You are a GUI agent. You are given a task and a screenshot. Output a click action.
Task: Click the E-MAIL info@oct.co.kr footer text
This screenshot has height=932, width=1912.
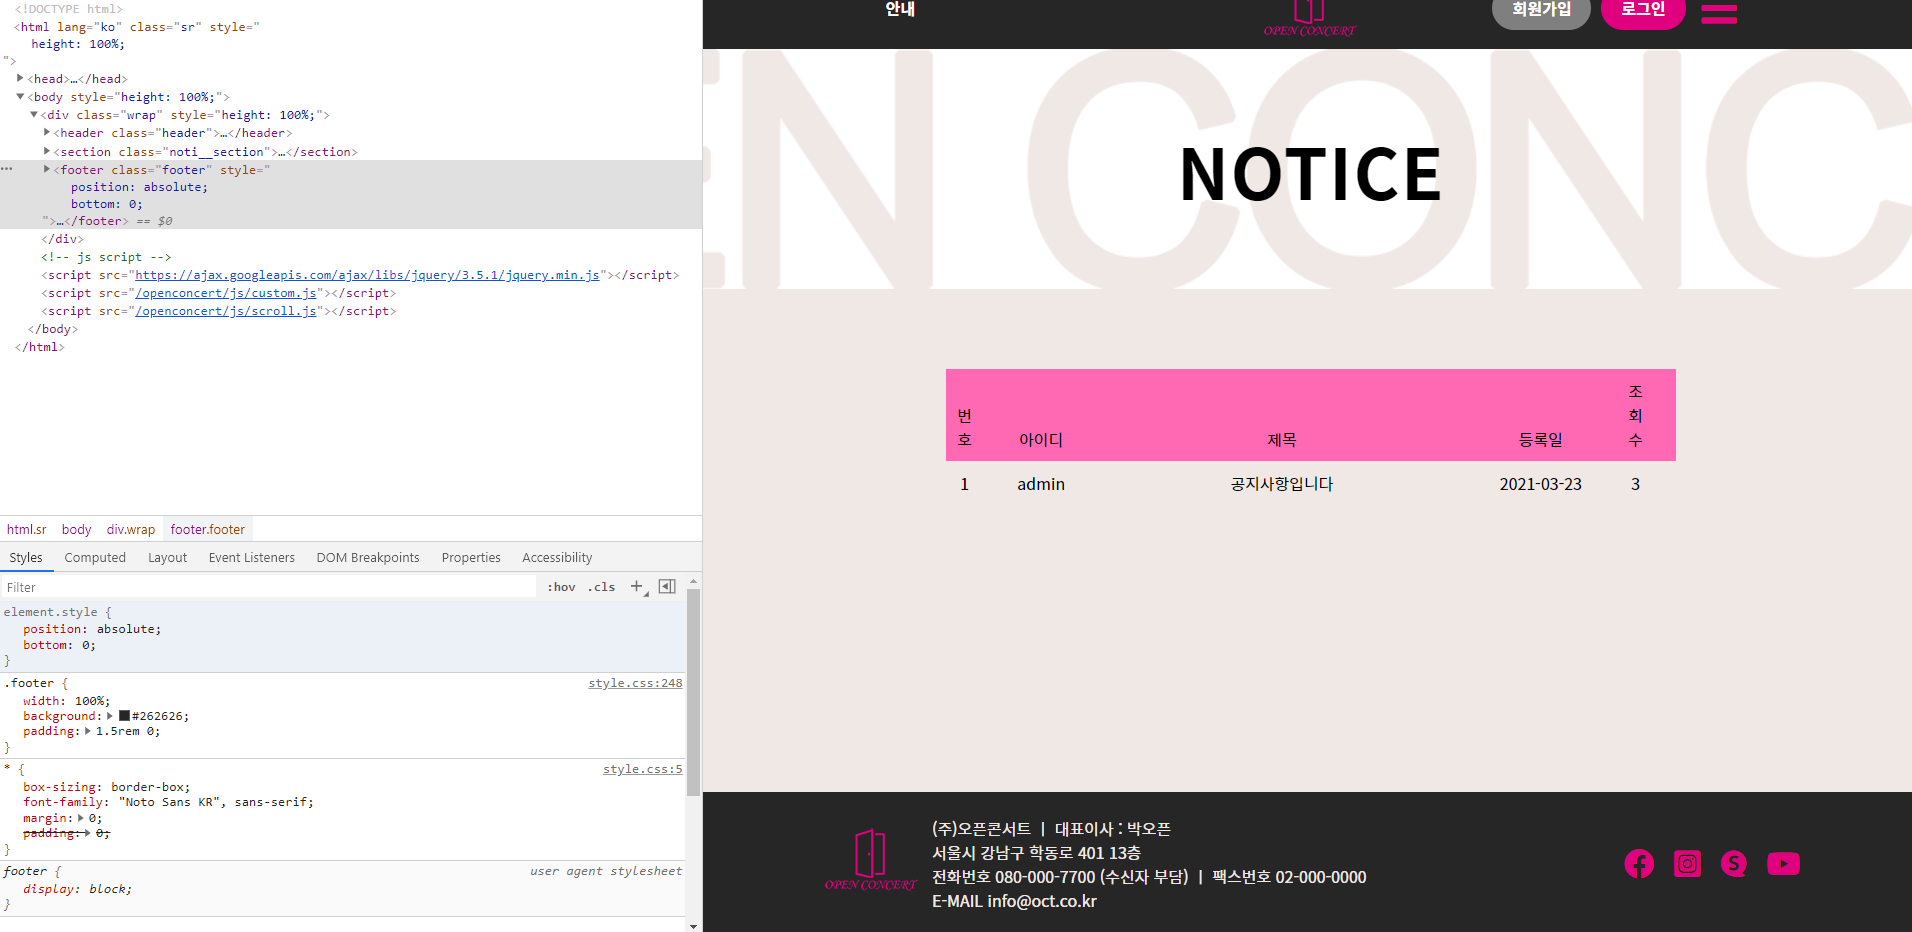[x=1014, y=901]
